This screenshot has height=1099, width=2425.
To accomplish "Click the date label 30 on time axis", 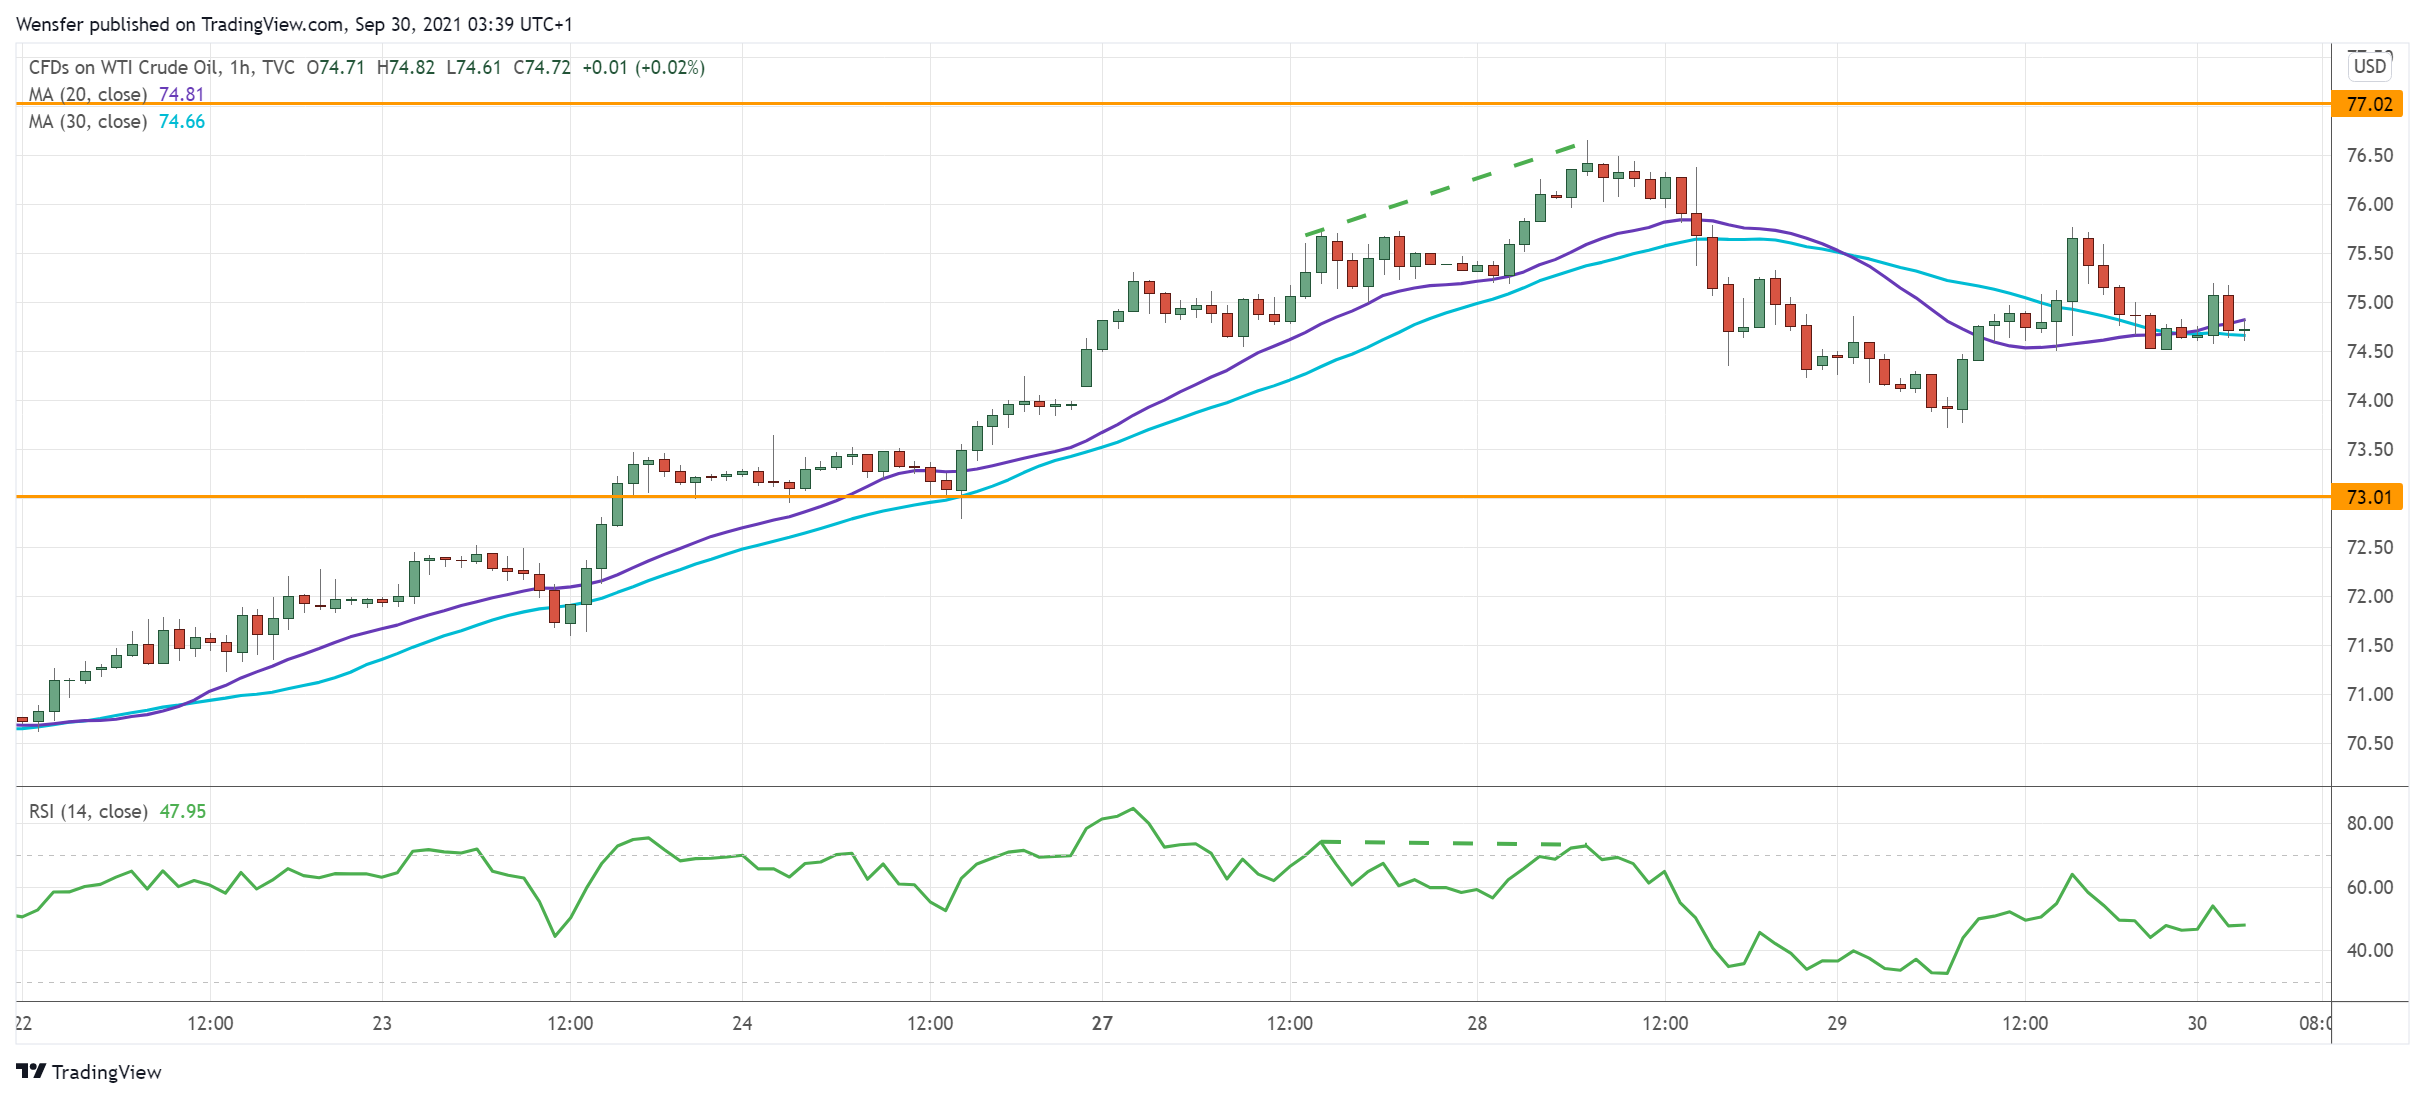I will (2197, 1023).
